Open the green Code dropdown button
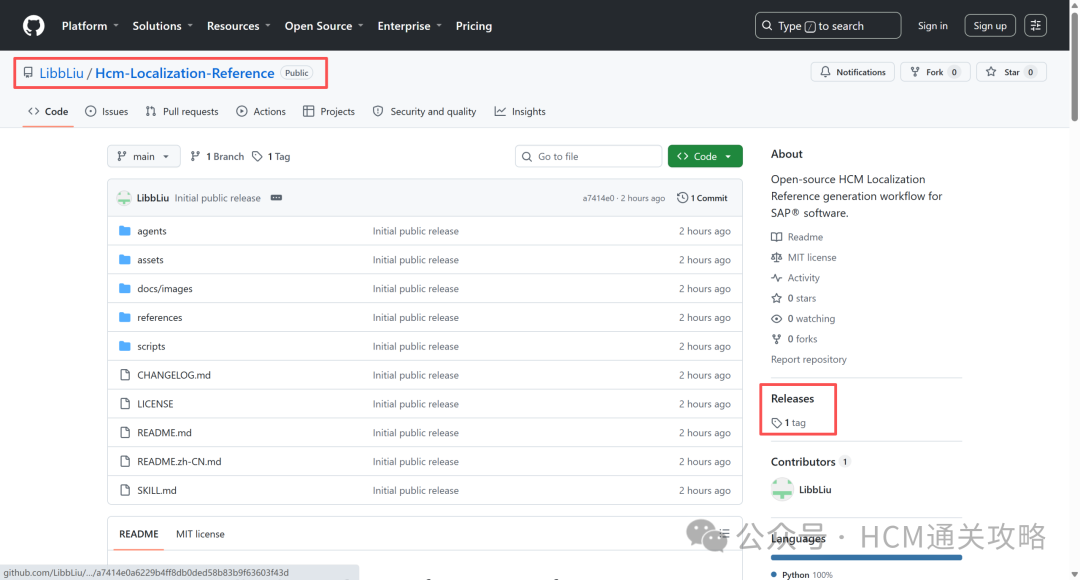1080x580 pixels. [705, 156]
